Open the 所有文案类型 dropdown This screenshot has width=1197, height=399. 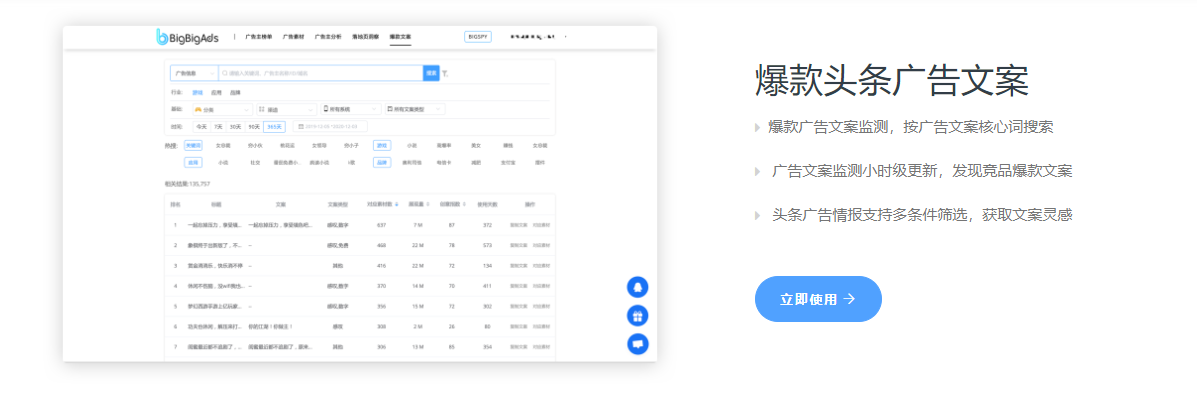(x=415, y=109)
